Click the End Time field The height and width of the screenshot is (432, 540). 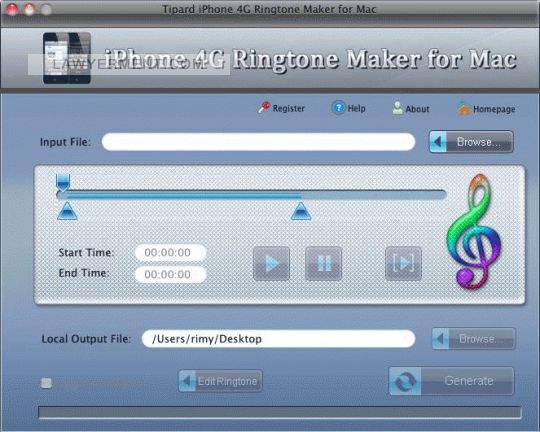(171, 274)
